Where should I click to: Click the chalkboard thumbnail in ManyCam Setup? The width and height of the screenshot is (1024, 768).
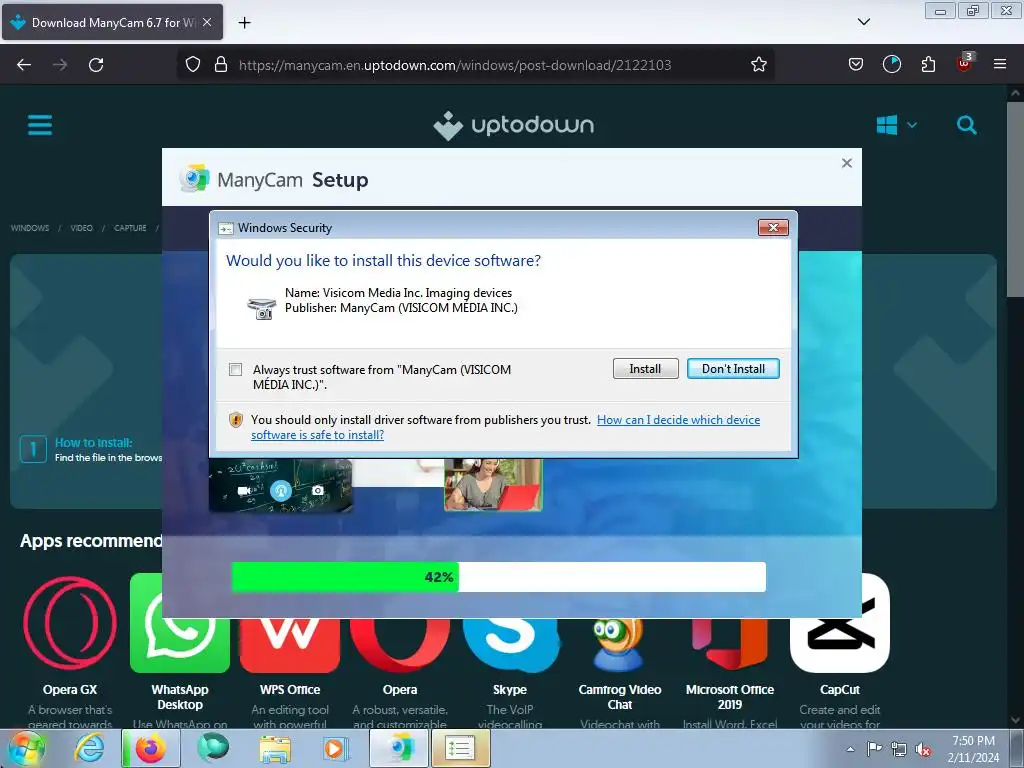[281, 485]
